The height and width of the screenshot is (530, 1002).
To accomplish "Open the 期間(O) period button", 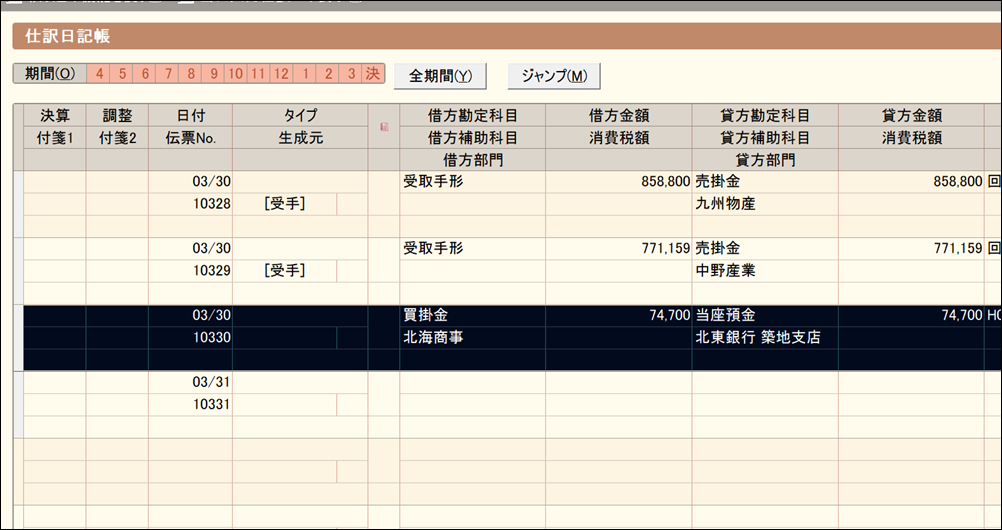I will pyautogui.click(x=50, y=74).
